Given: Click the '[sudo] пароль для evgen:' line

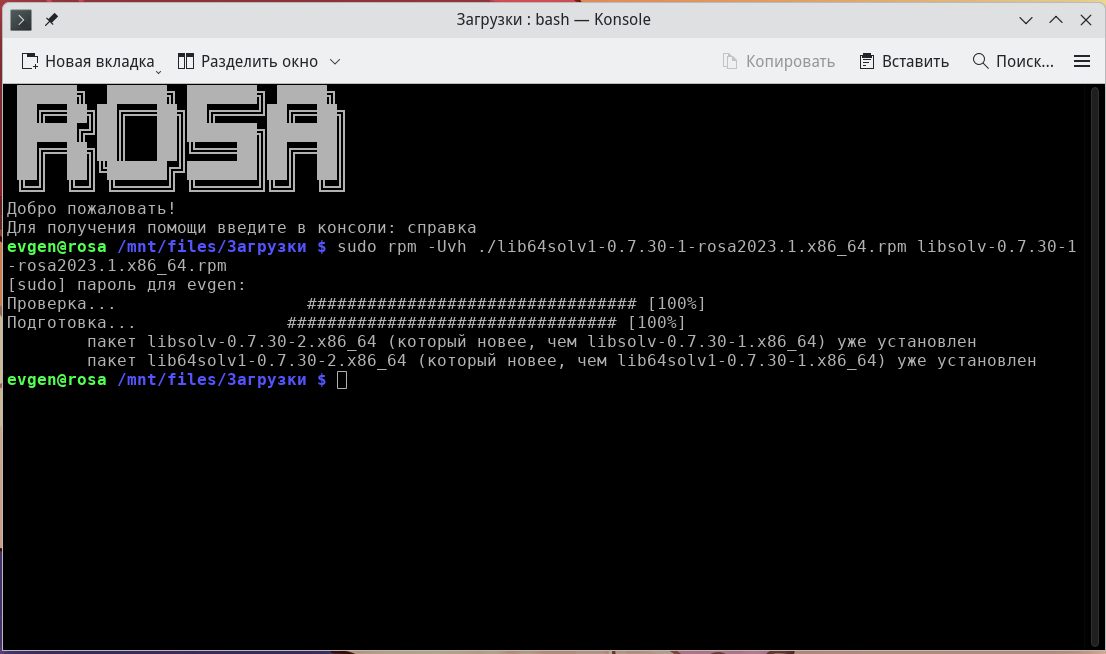Looking at the screenshot, I should tap(126, 285).
